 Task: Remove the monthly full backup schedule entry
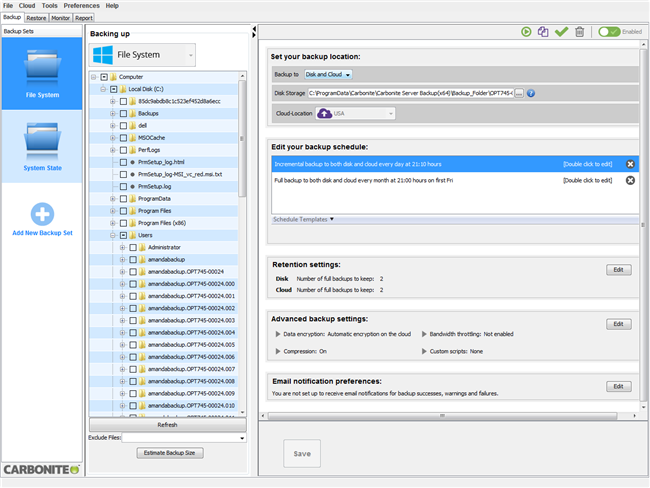630,180
